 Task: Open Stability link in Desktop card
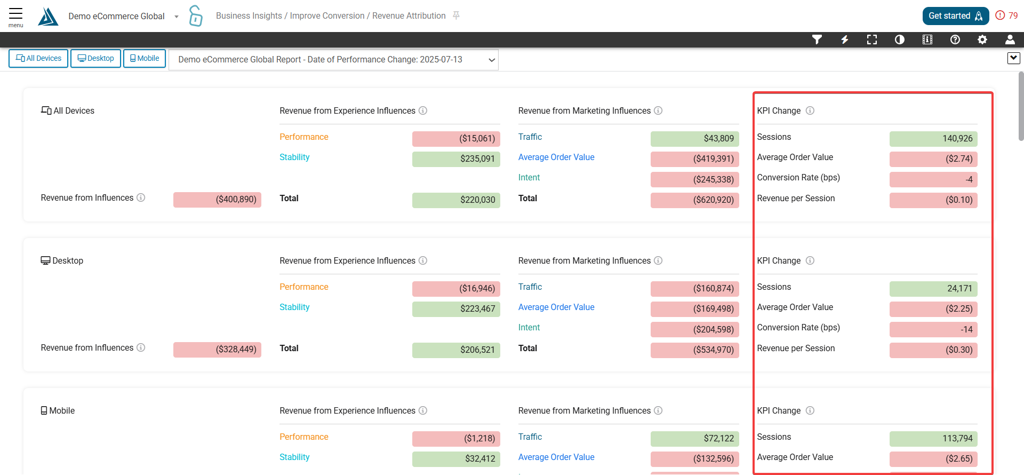(x=295, y=307)
